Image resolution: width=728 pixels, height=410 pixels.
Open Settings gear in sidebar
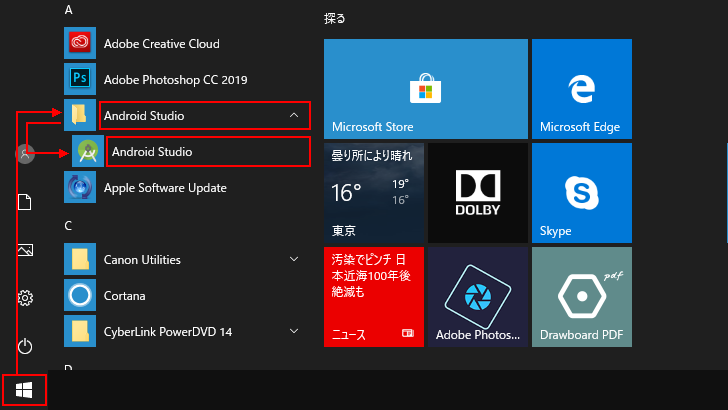pos(25,298)
